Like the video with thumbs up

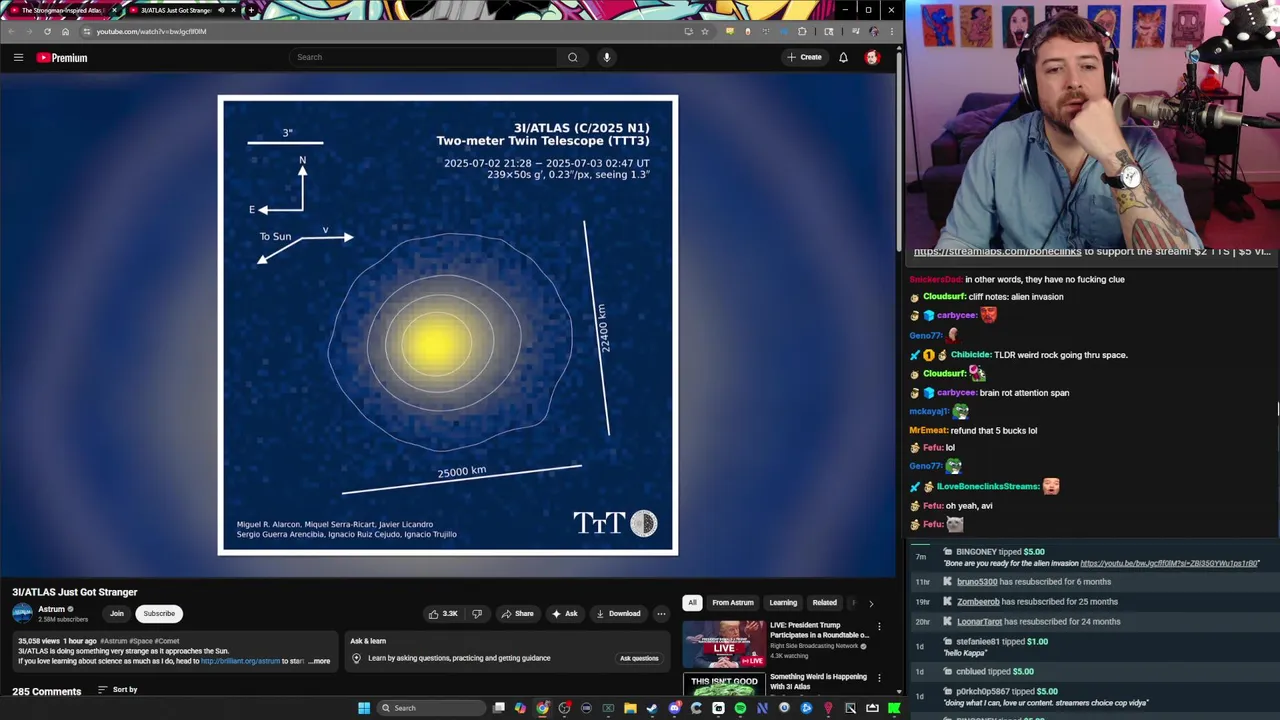[x=443, y=614]
